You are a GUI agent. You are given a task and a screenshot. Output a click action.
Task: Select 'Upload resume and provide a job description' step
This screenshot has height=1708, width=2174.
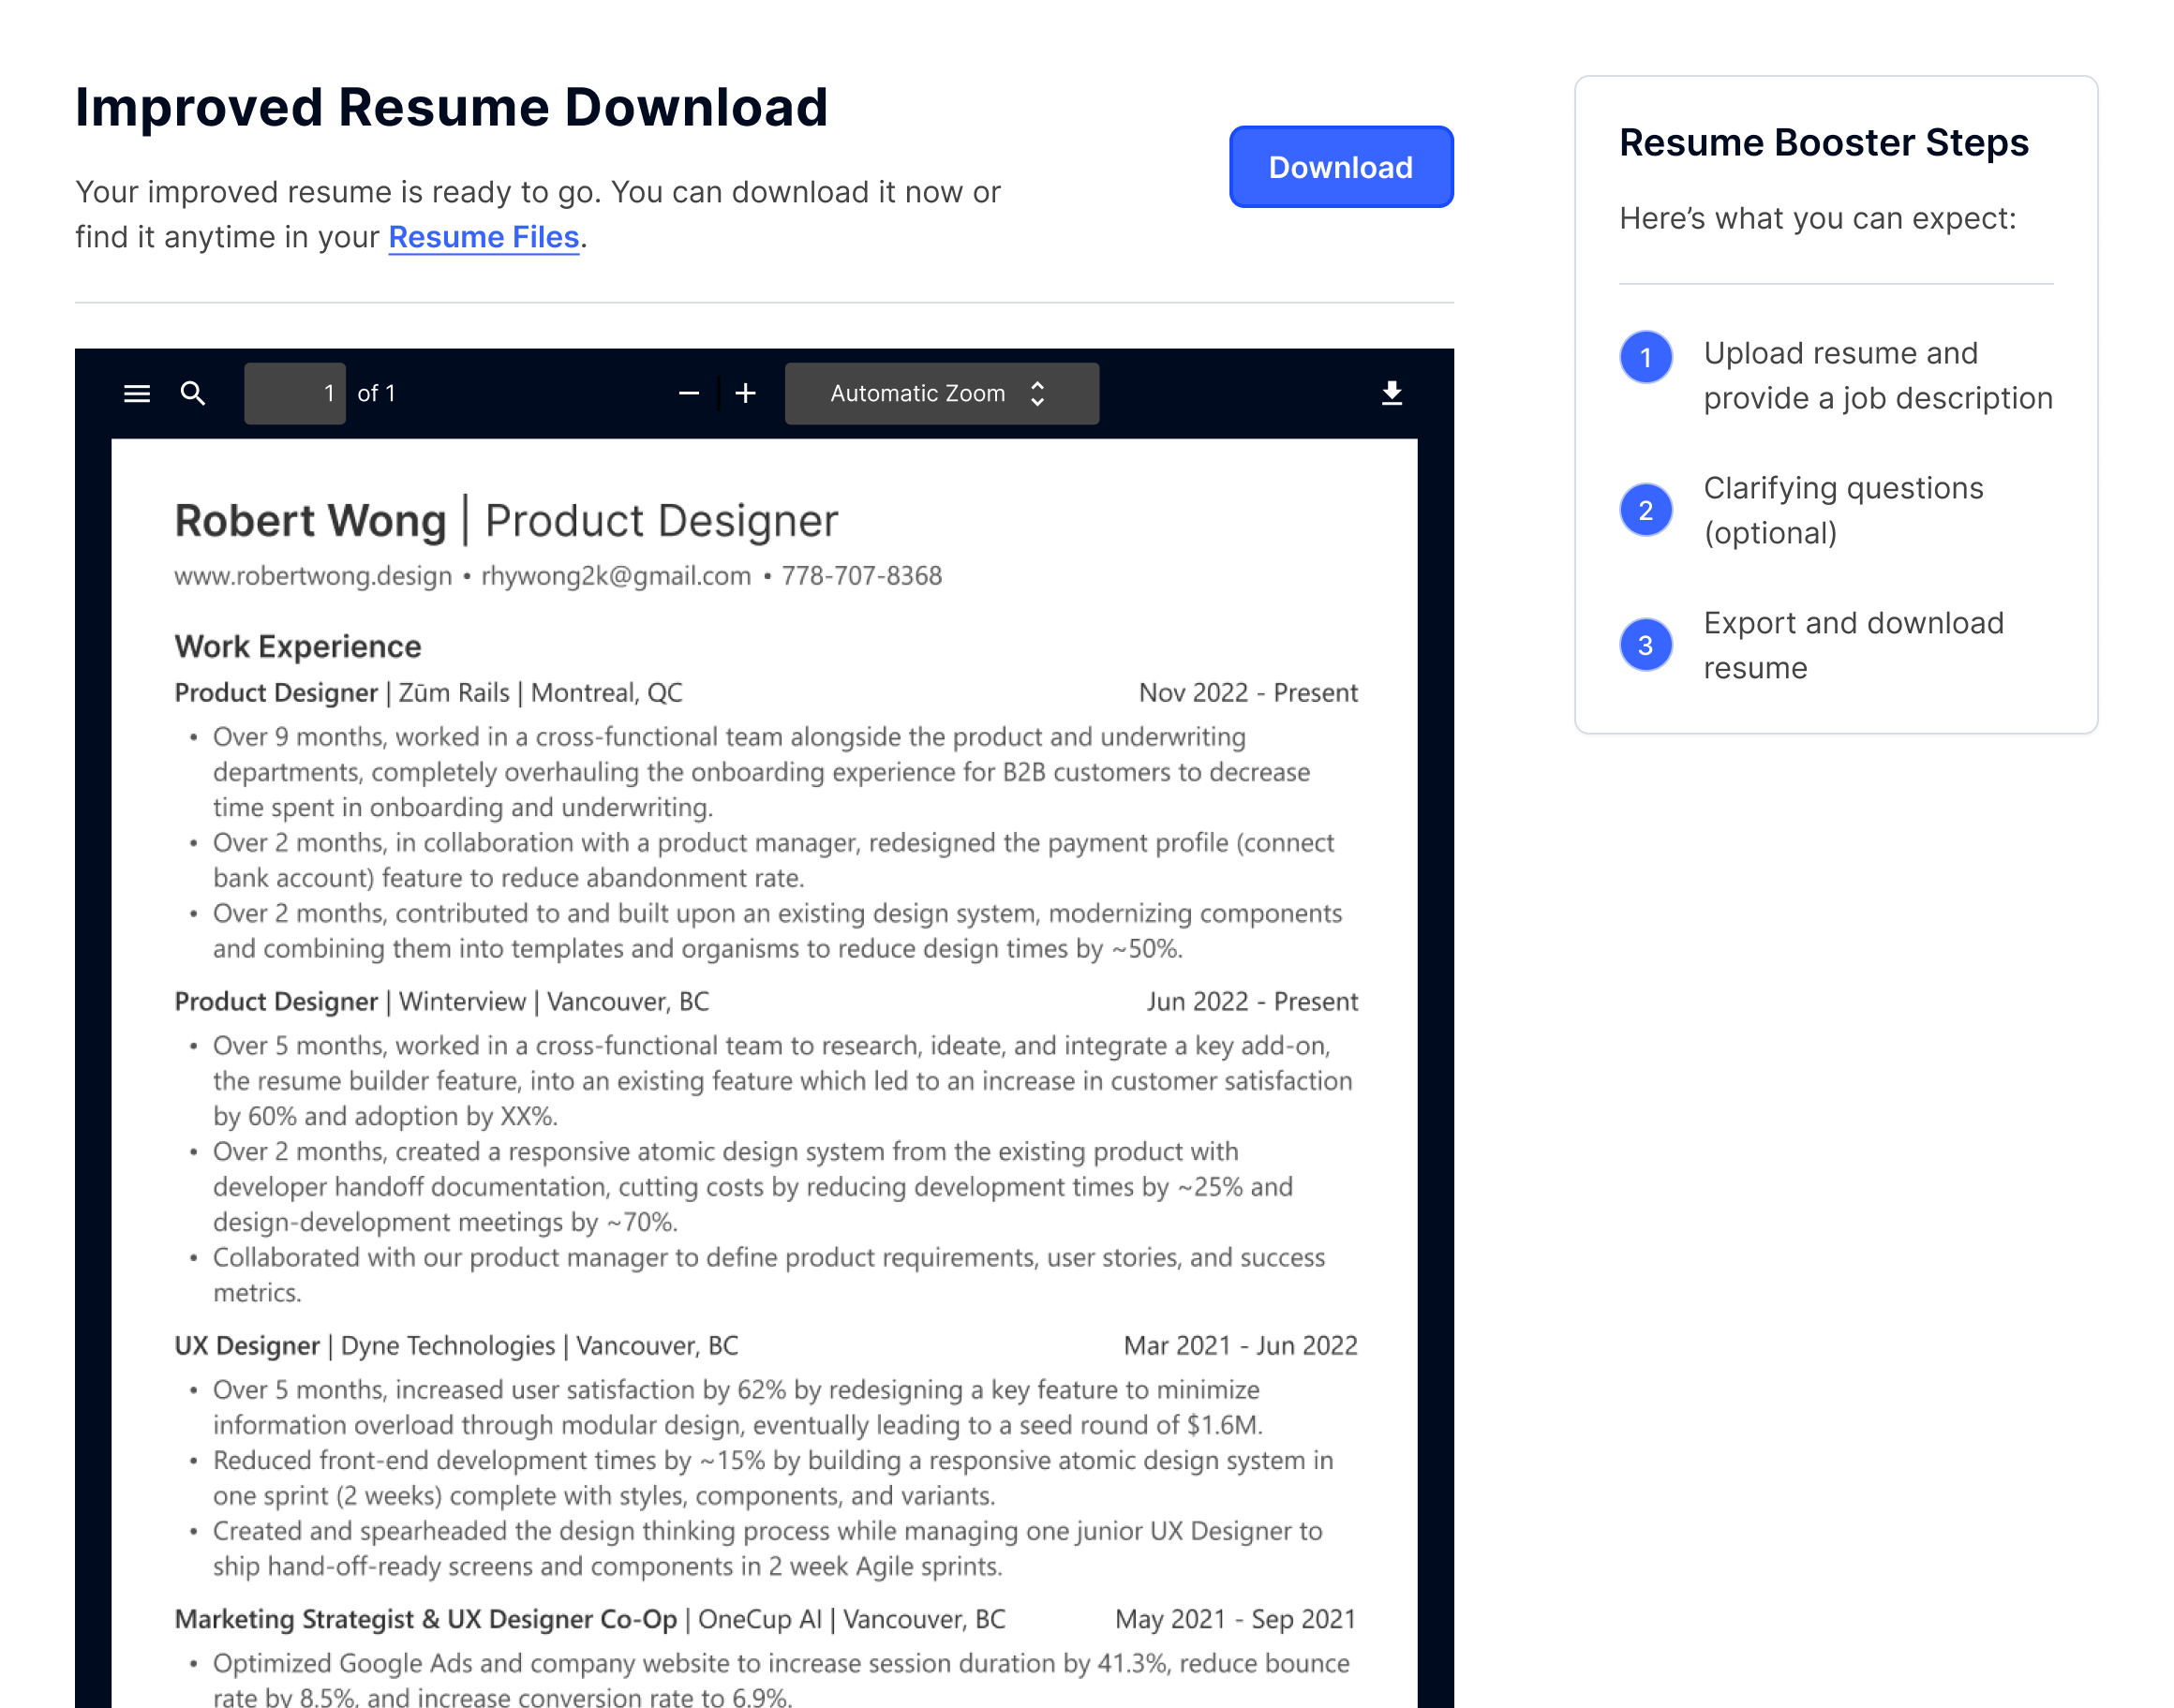tap(1877, 376)
